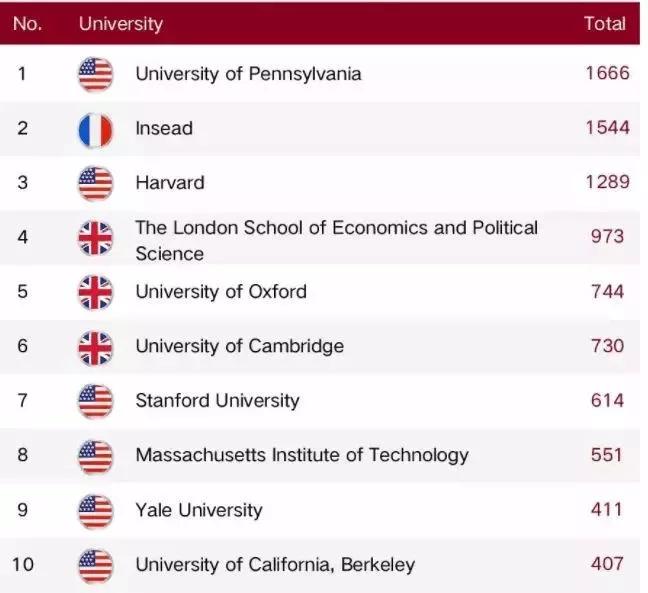Click the UK flag beside University of Cambridge

(96, 347)
